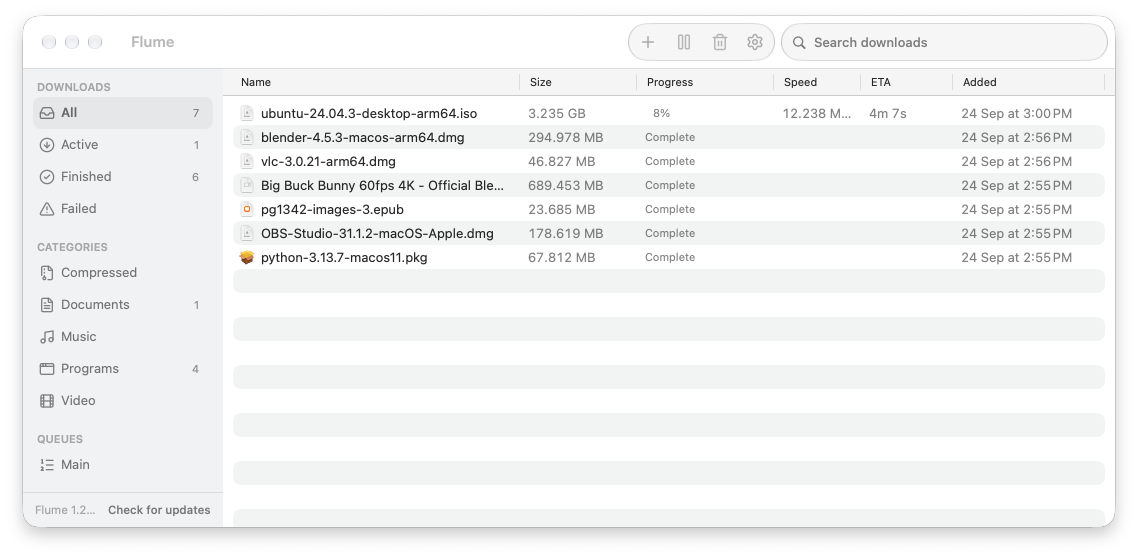This screenshot has width=1138, height=557.
Task: Show Active downloads in sidebar
Action: [123, 145]
